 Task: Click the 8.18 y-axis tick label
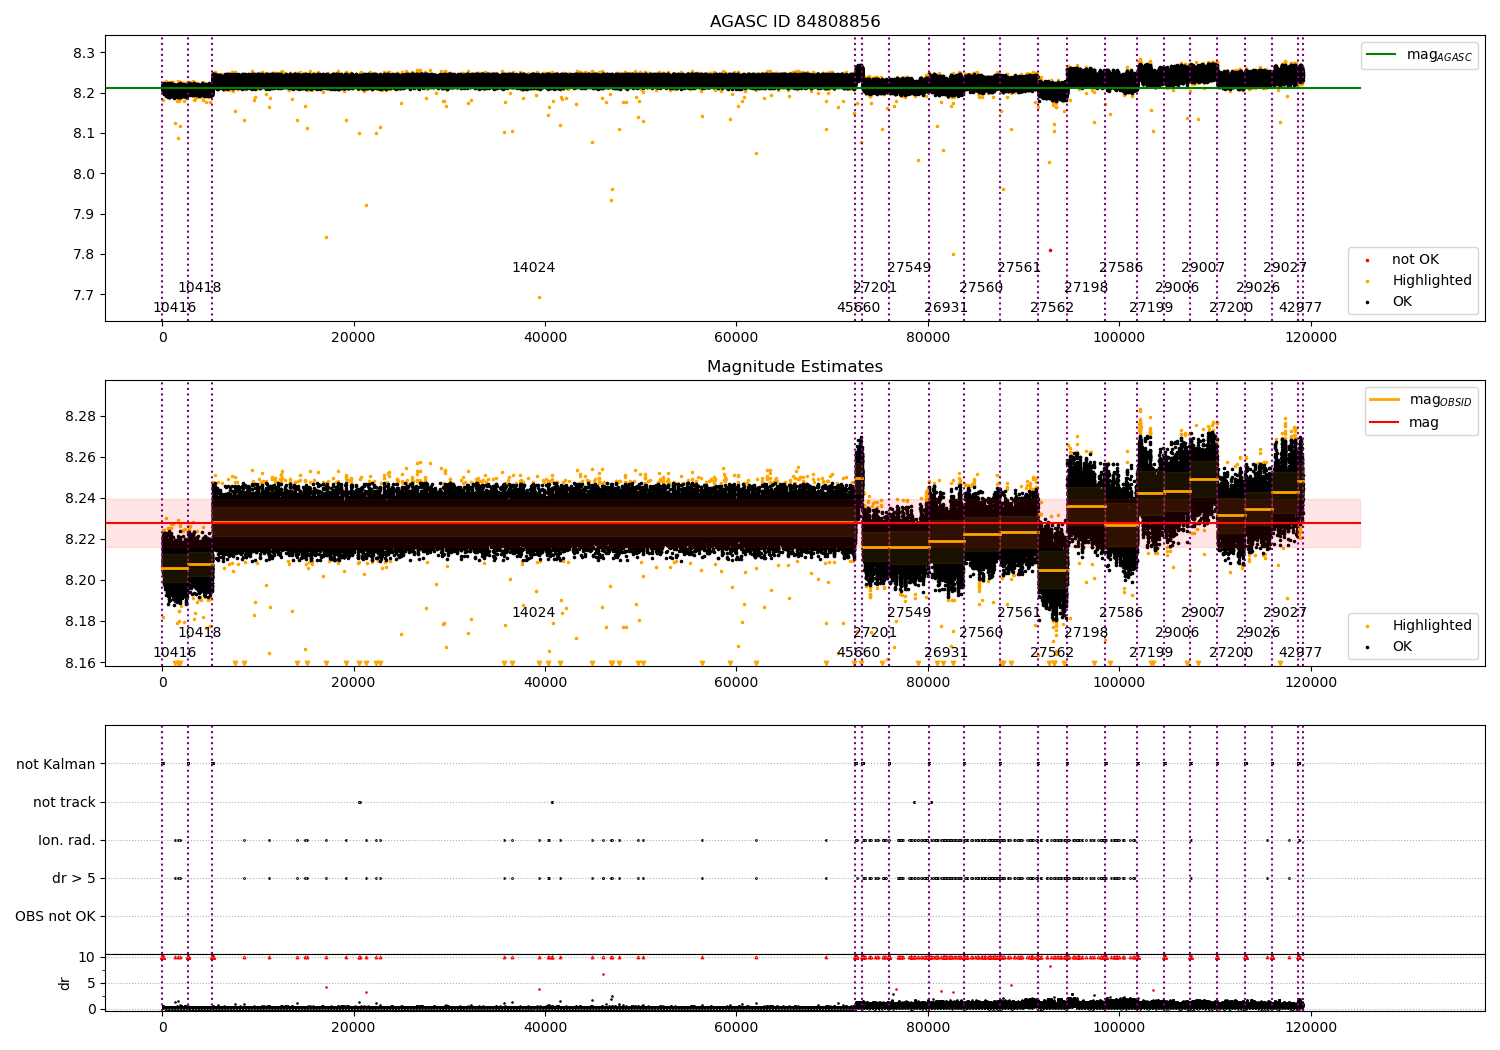point(80,621)
